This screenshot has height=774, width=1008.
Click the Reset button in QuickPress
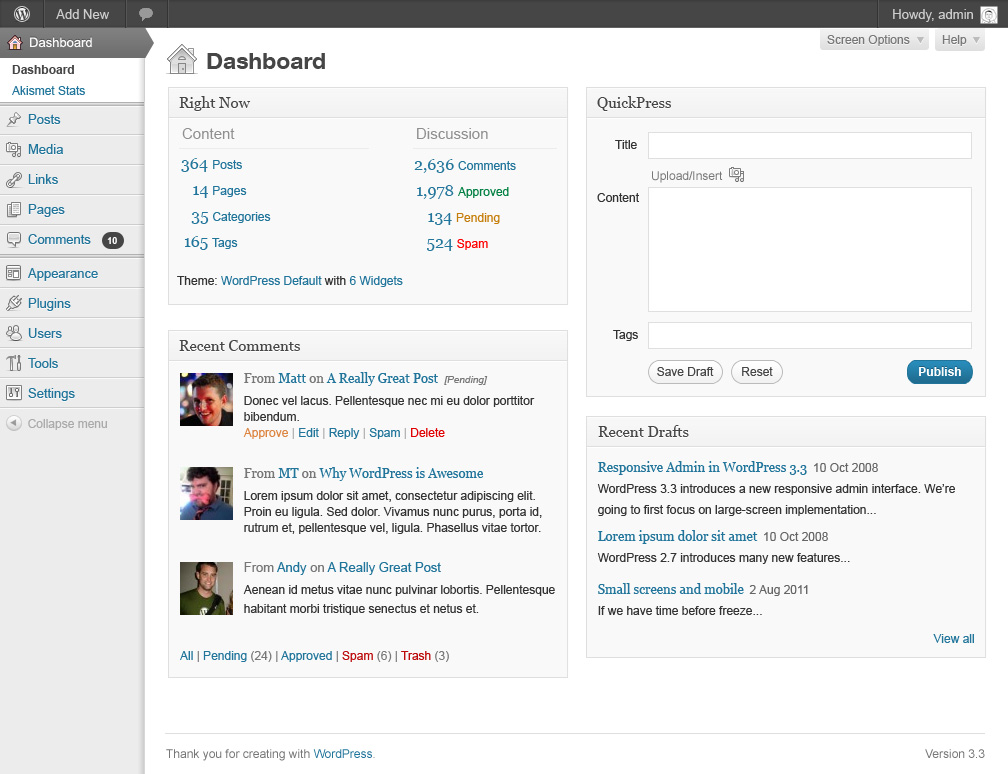[757, 372]
